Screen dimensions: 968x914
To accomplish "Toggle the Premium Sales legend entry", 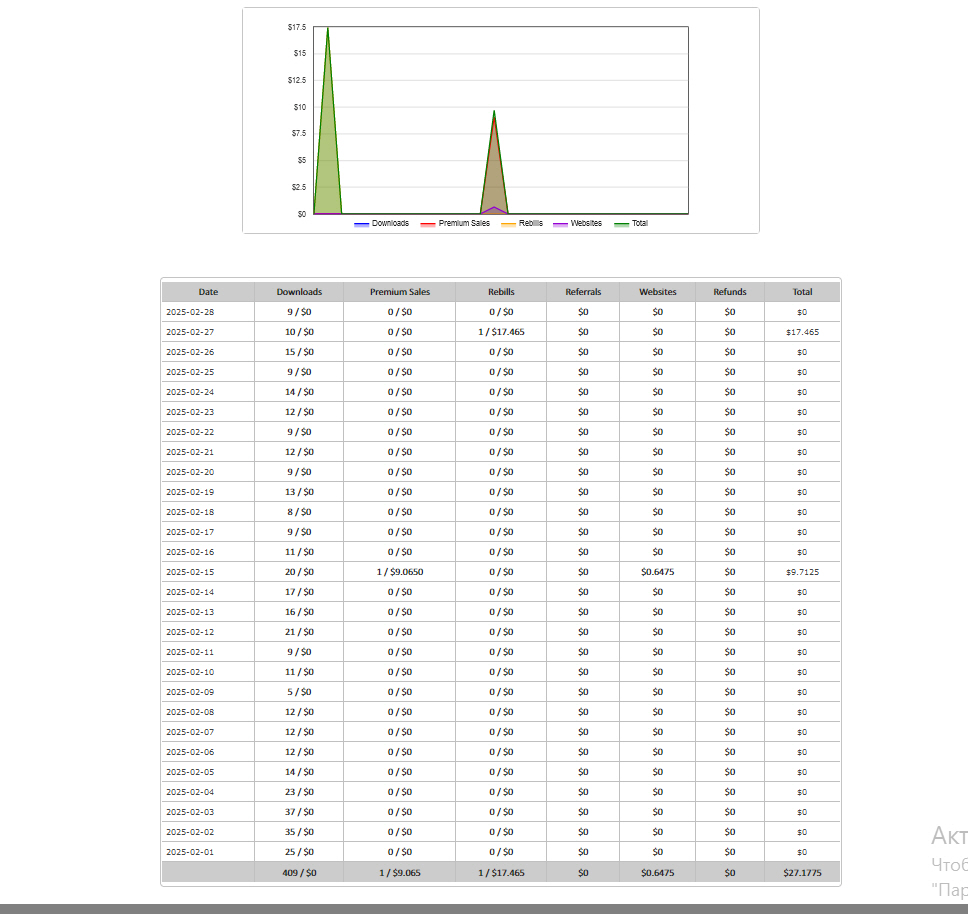I will coord(455,223).
